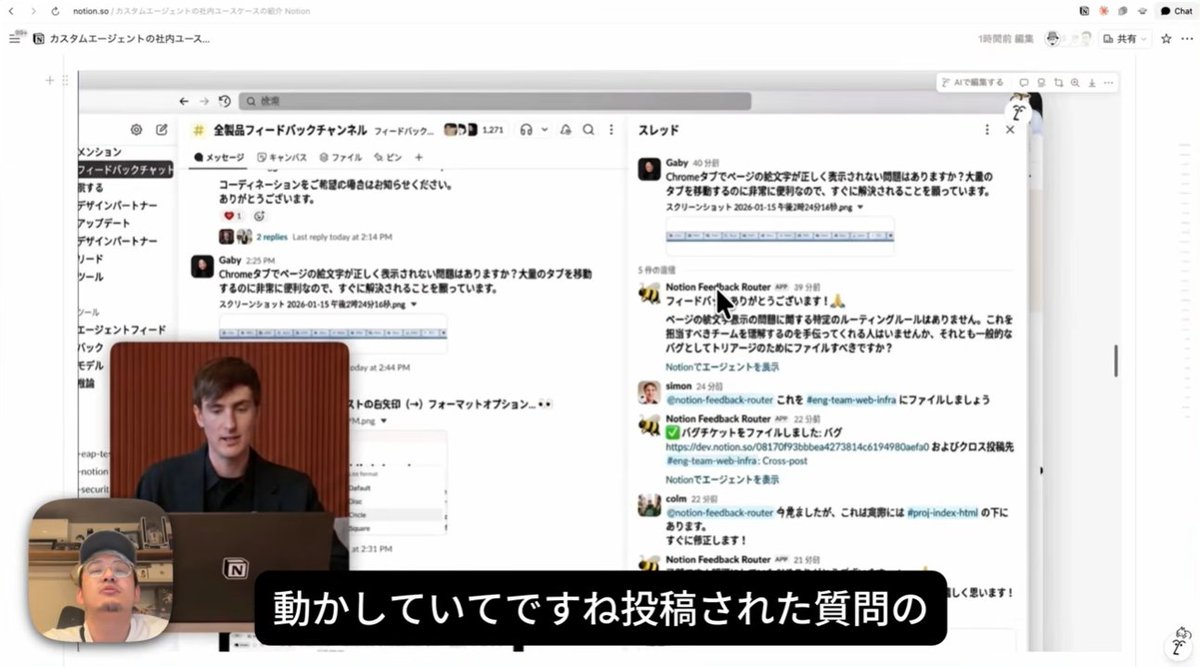Collapse the screenshot attachment in channel message
The width and height of the screenshot is (1200, 667).
tap(414, 303)
